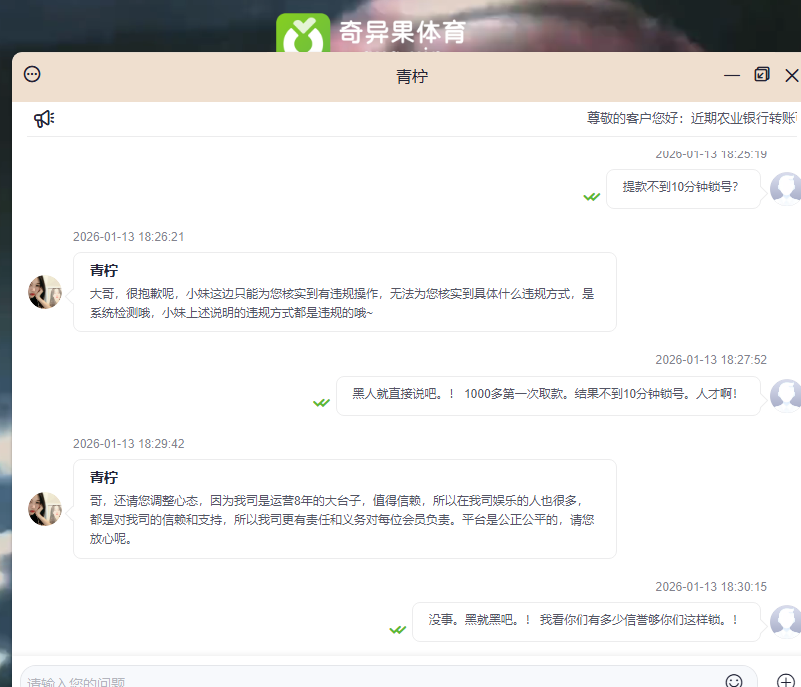Click the plus icon beside the emoji picker
801x687 pixels.
tap(785, 682)
